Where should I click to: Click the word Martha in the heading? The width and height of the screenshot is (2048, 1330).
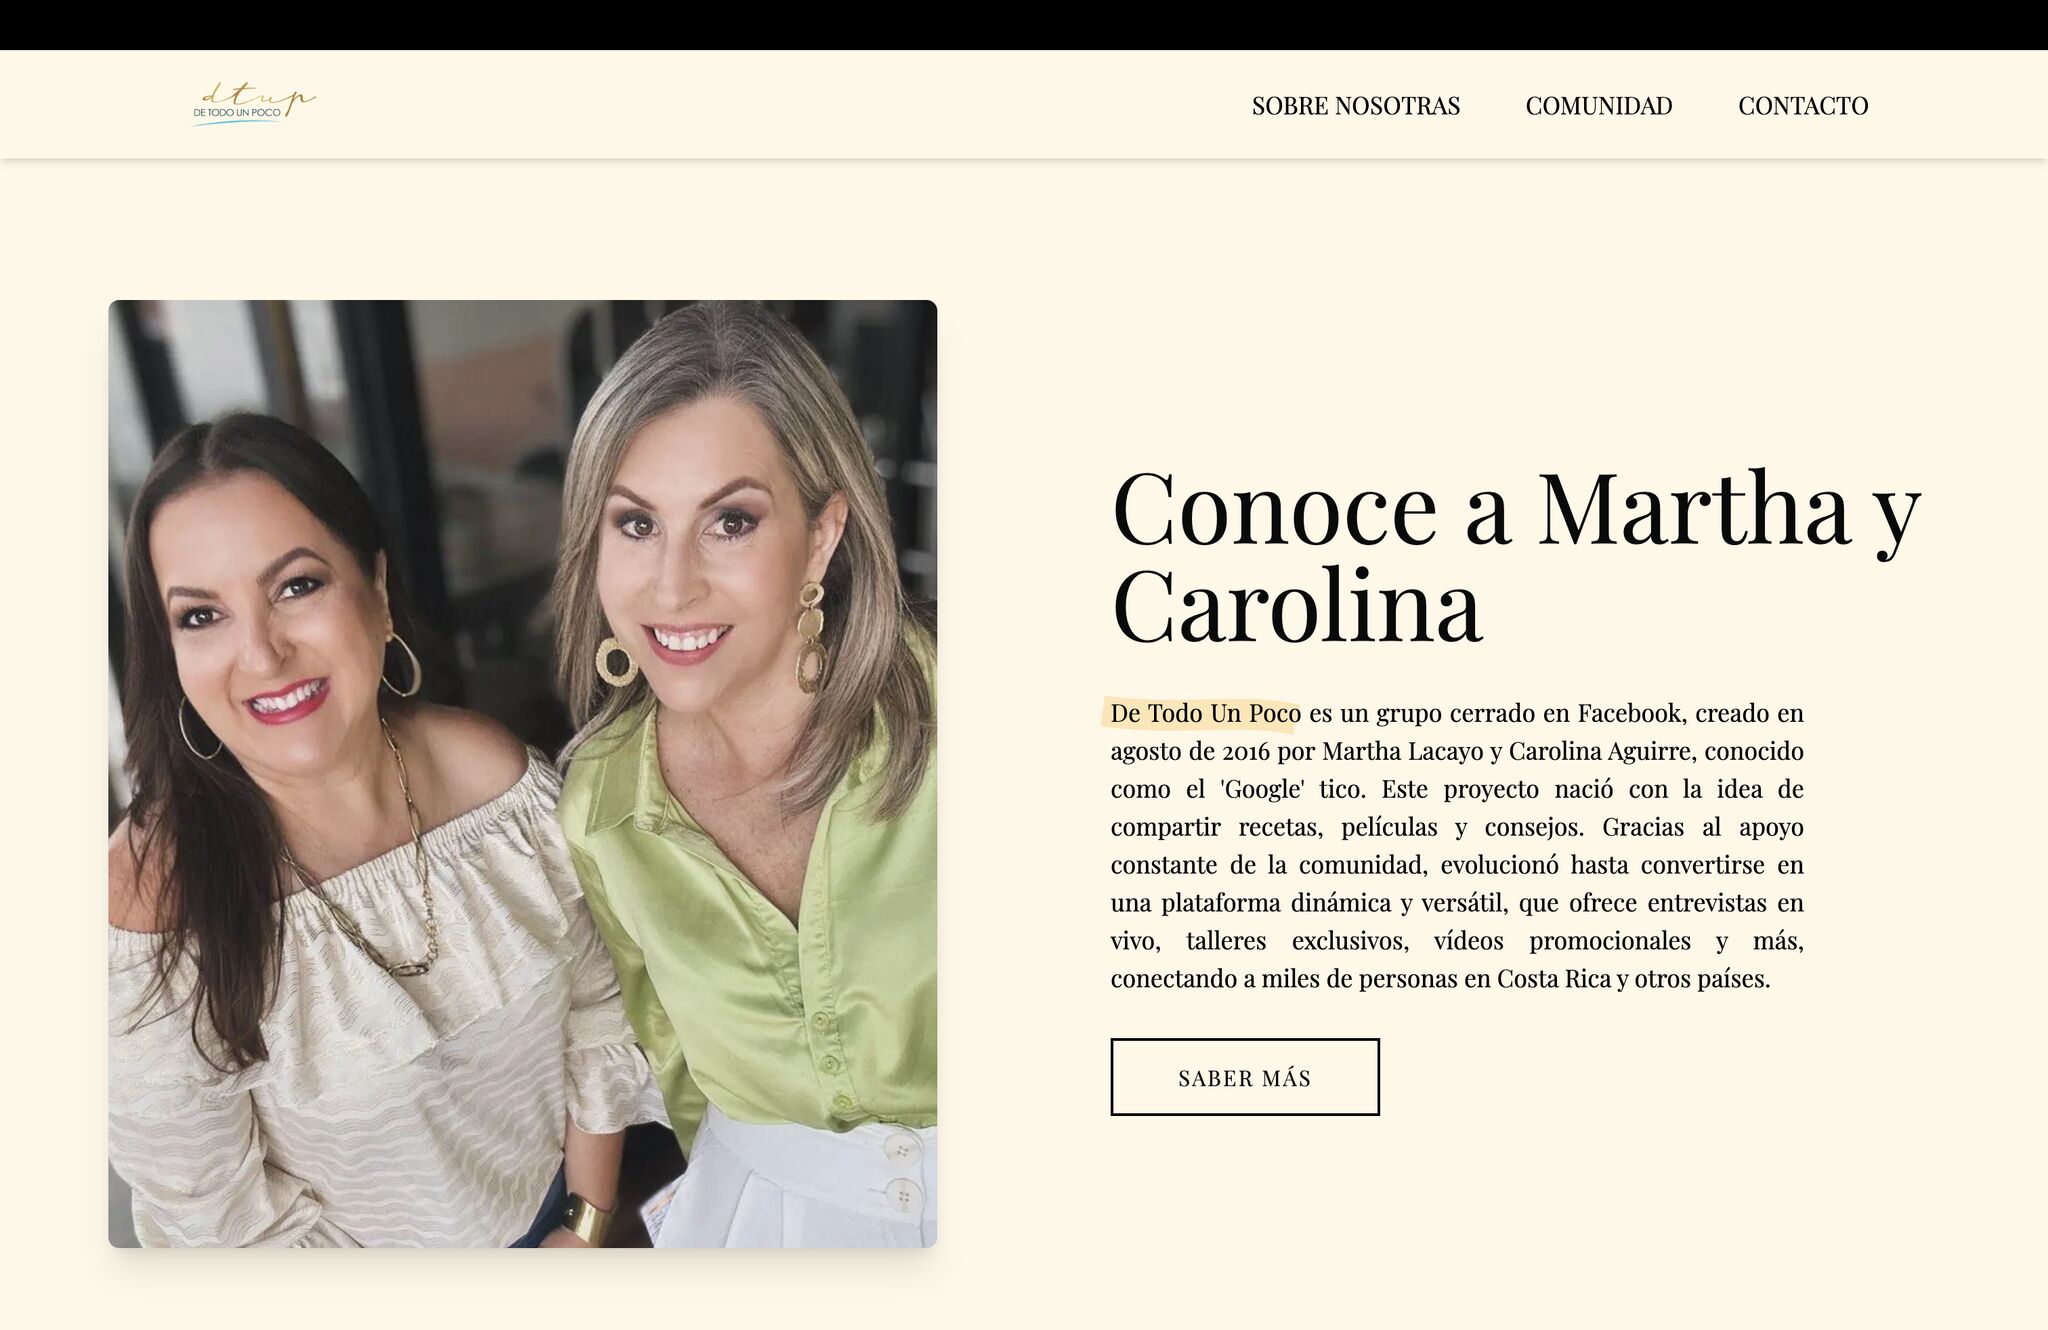[x=1694, y=508]
